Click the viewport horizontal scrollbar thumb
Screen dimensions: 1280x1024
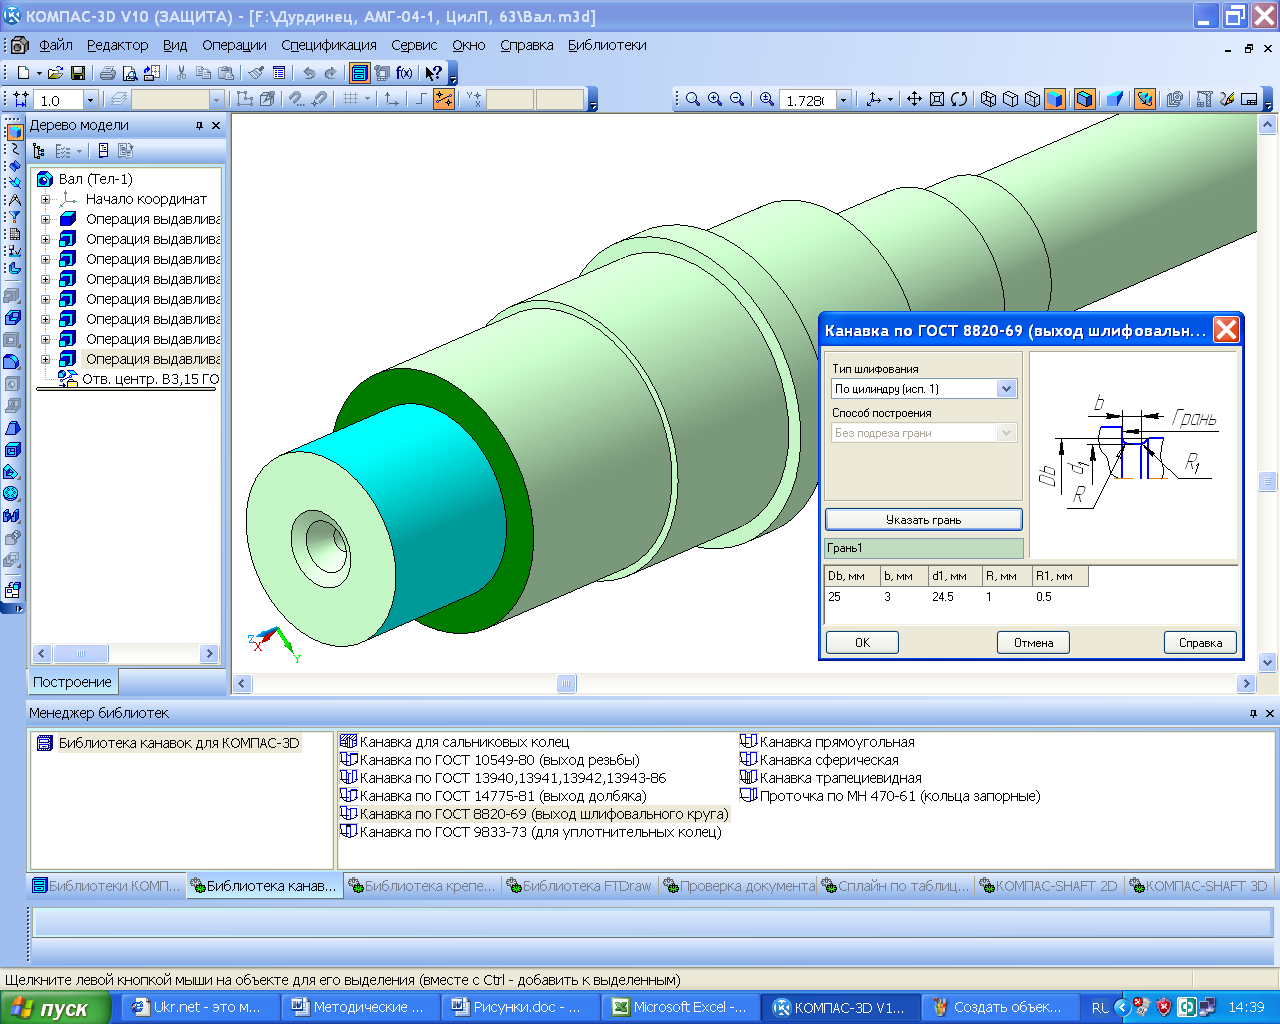pyautogui.click(x=567, y=684)
